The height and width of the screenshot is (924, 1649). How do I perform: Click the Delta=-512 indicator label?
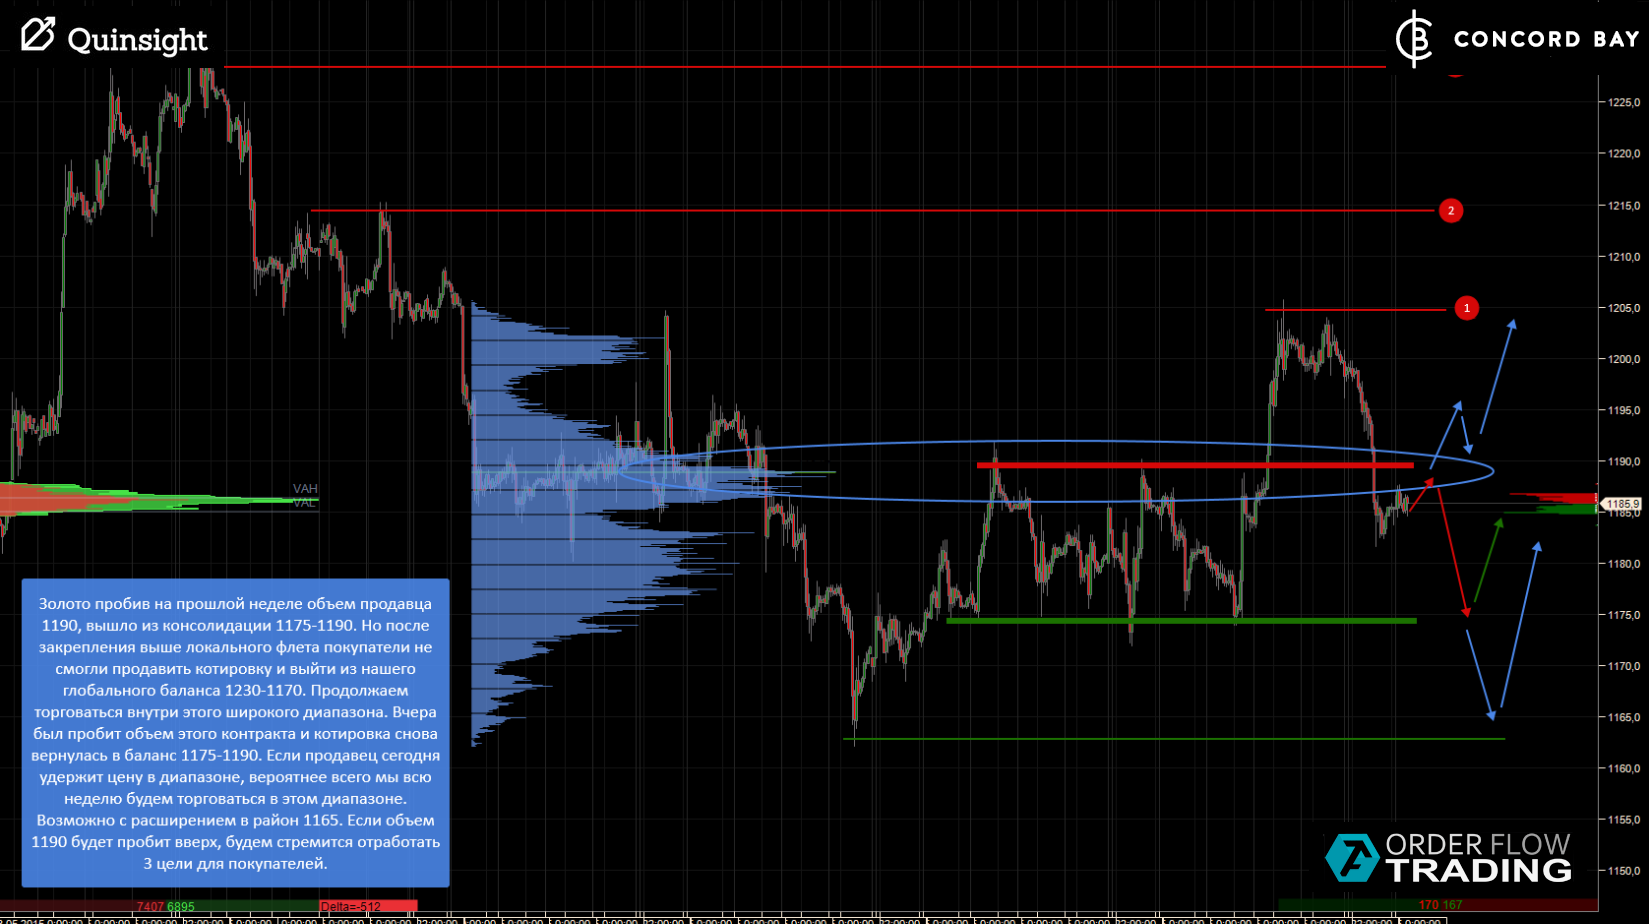coord(350,907)
